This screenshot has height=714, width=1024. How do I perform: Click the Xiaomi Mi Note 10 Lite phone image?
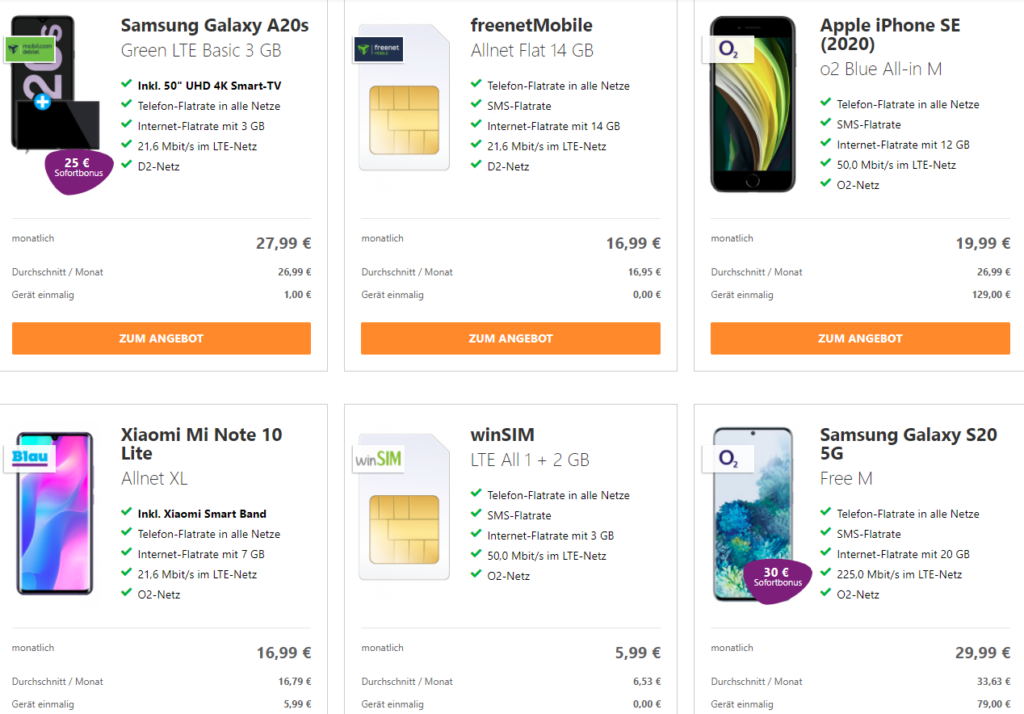coord(55,513)
